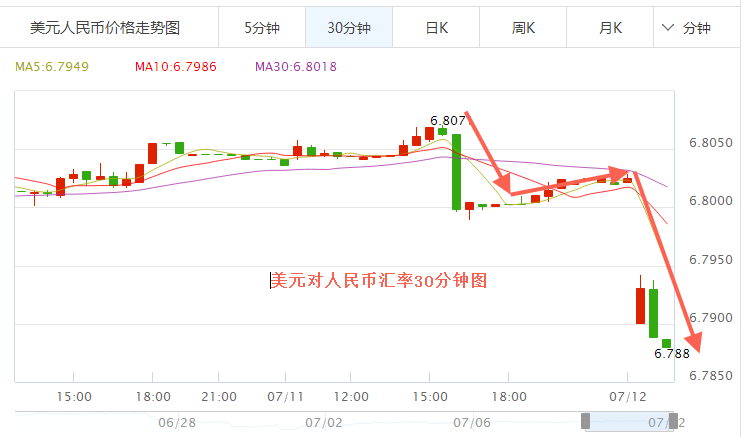
Task: Click the 06/28 date on timeline navigator
Action: (177, 423)
